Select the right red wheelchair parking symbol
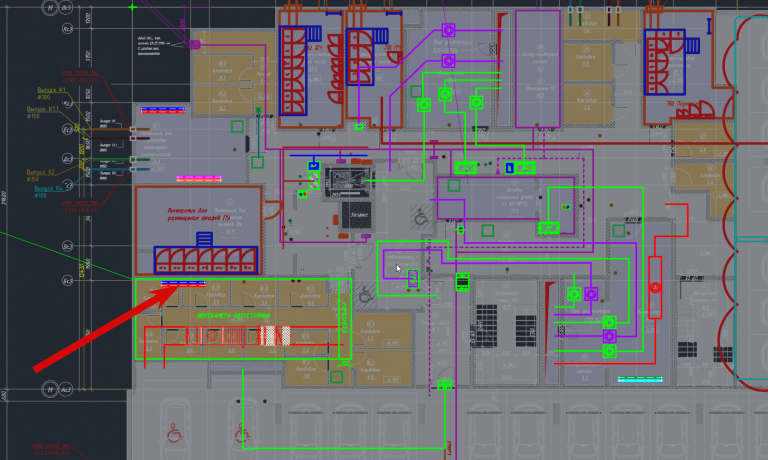This screenshot has height=460, width=768. click(241, 433)
